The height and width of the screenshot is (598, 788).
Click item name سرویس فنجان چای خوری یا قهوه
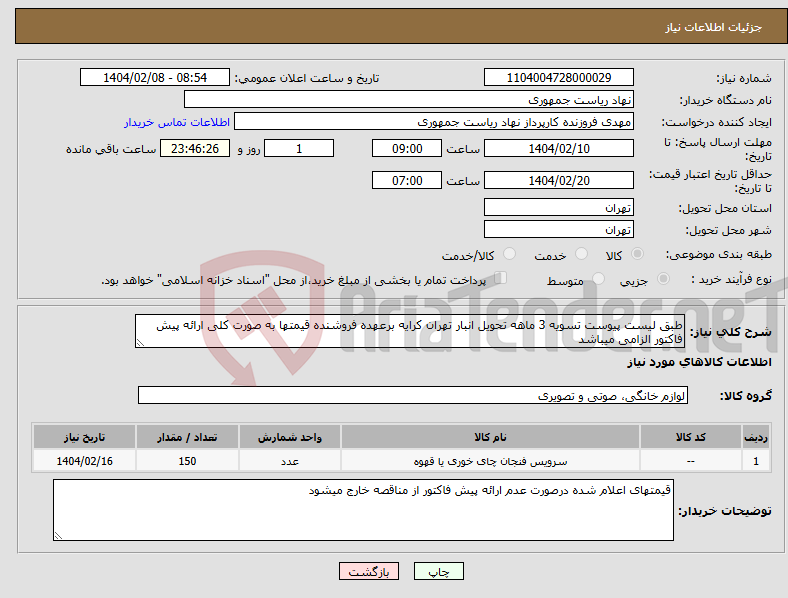[490, 461]
